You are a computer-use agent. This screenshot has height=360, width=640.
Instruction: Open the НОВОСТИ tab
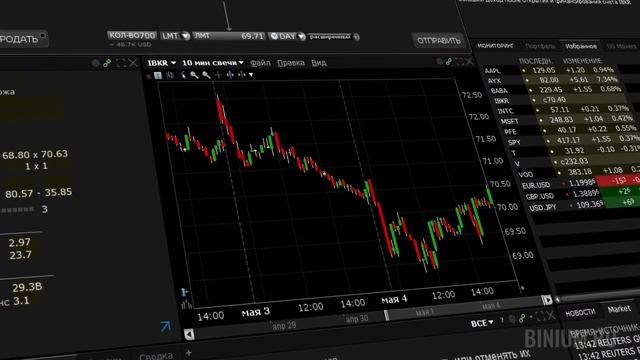pyautogui.click(x=580, y=312)
